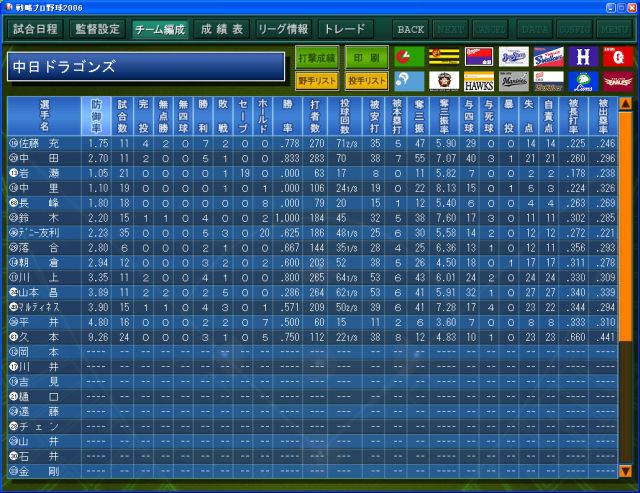
Task: Click the scrollbar up arrow
Action: 625,104
